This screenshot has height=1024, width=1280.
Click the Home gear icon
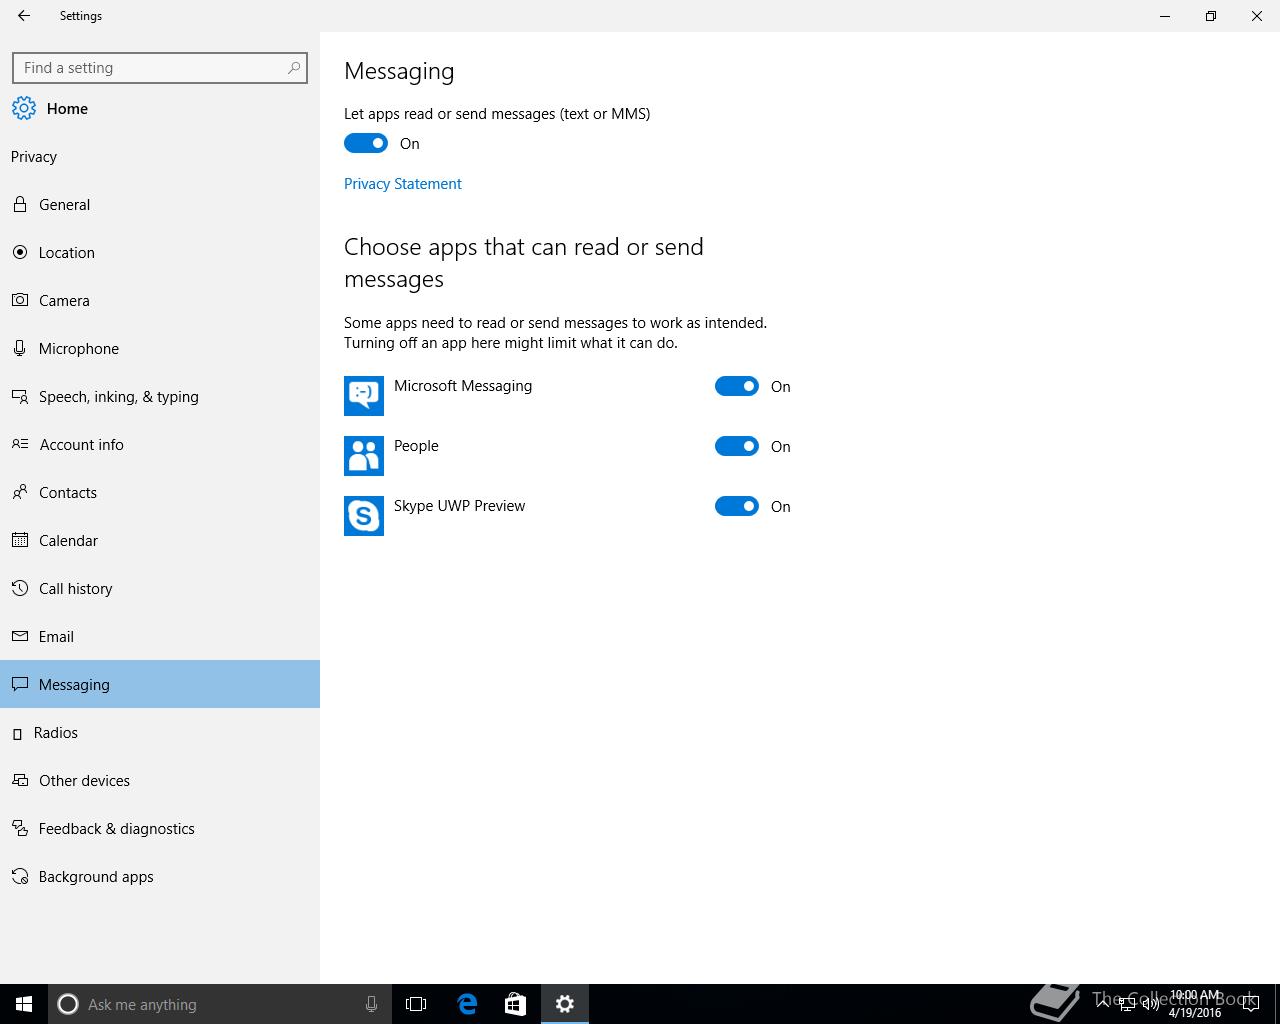click(x=24, y=108)
